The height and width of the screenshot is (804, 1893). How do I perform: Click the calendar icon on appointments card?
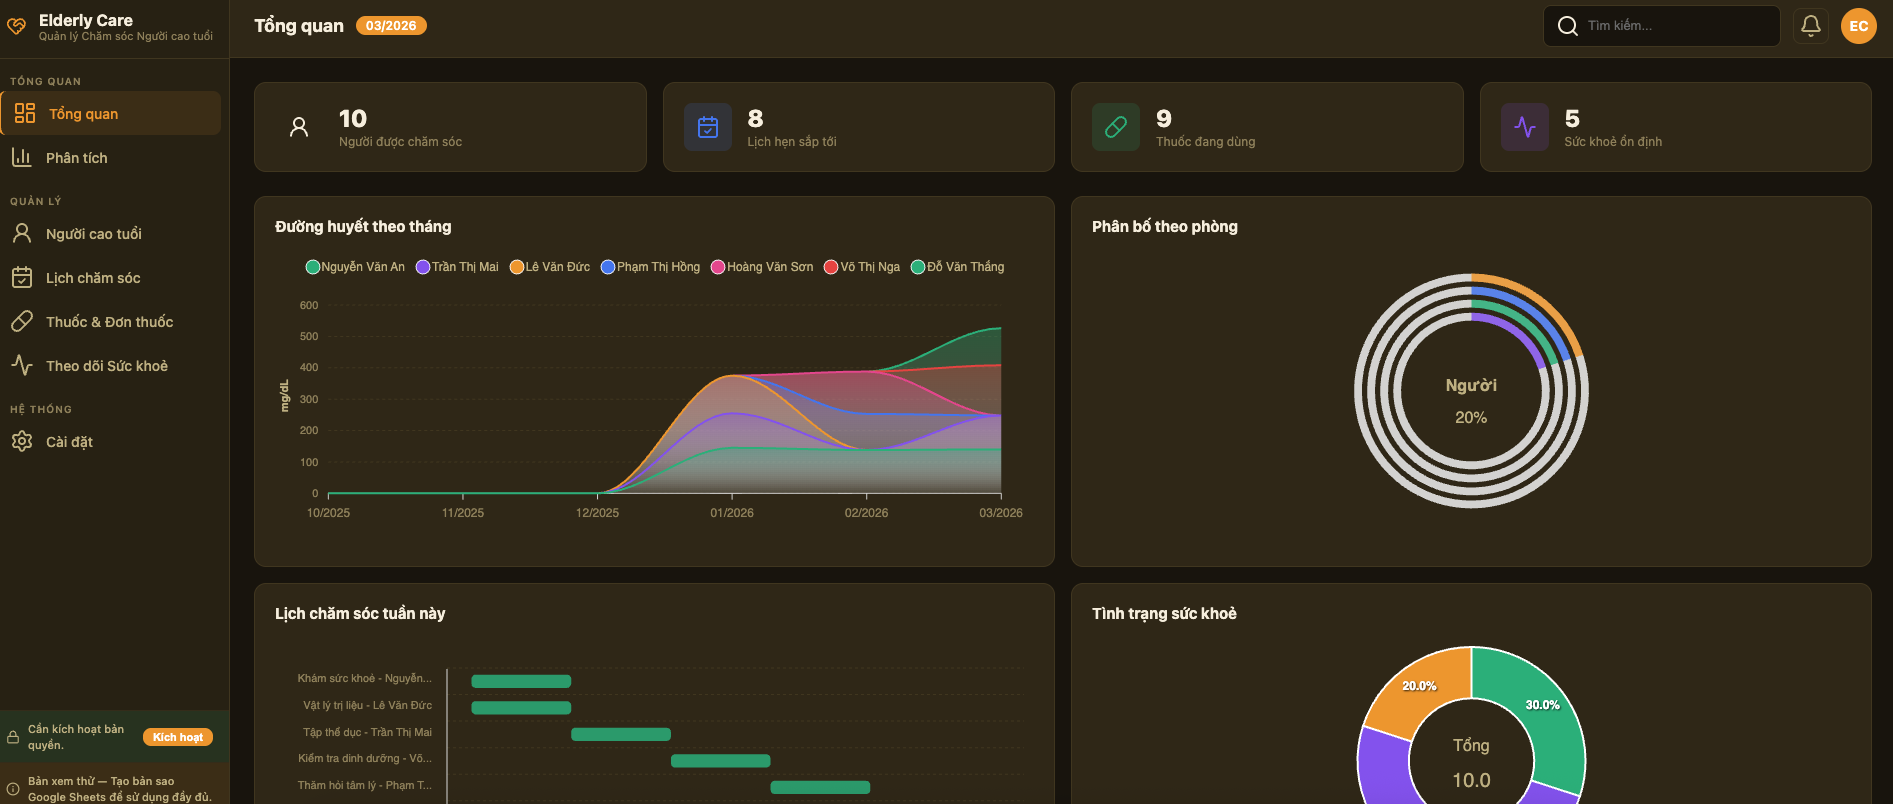click(707, 127)
